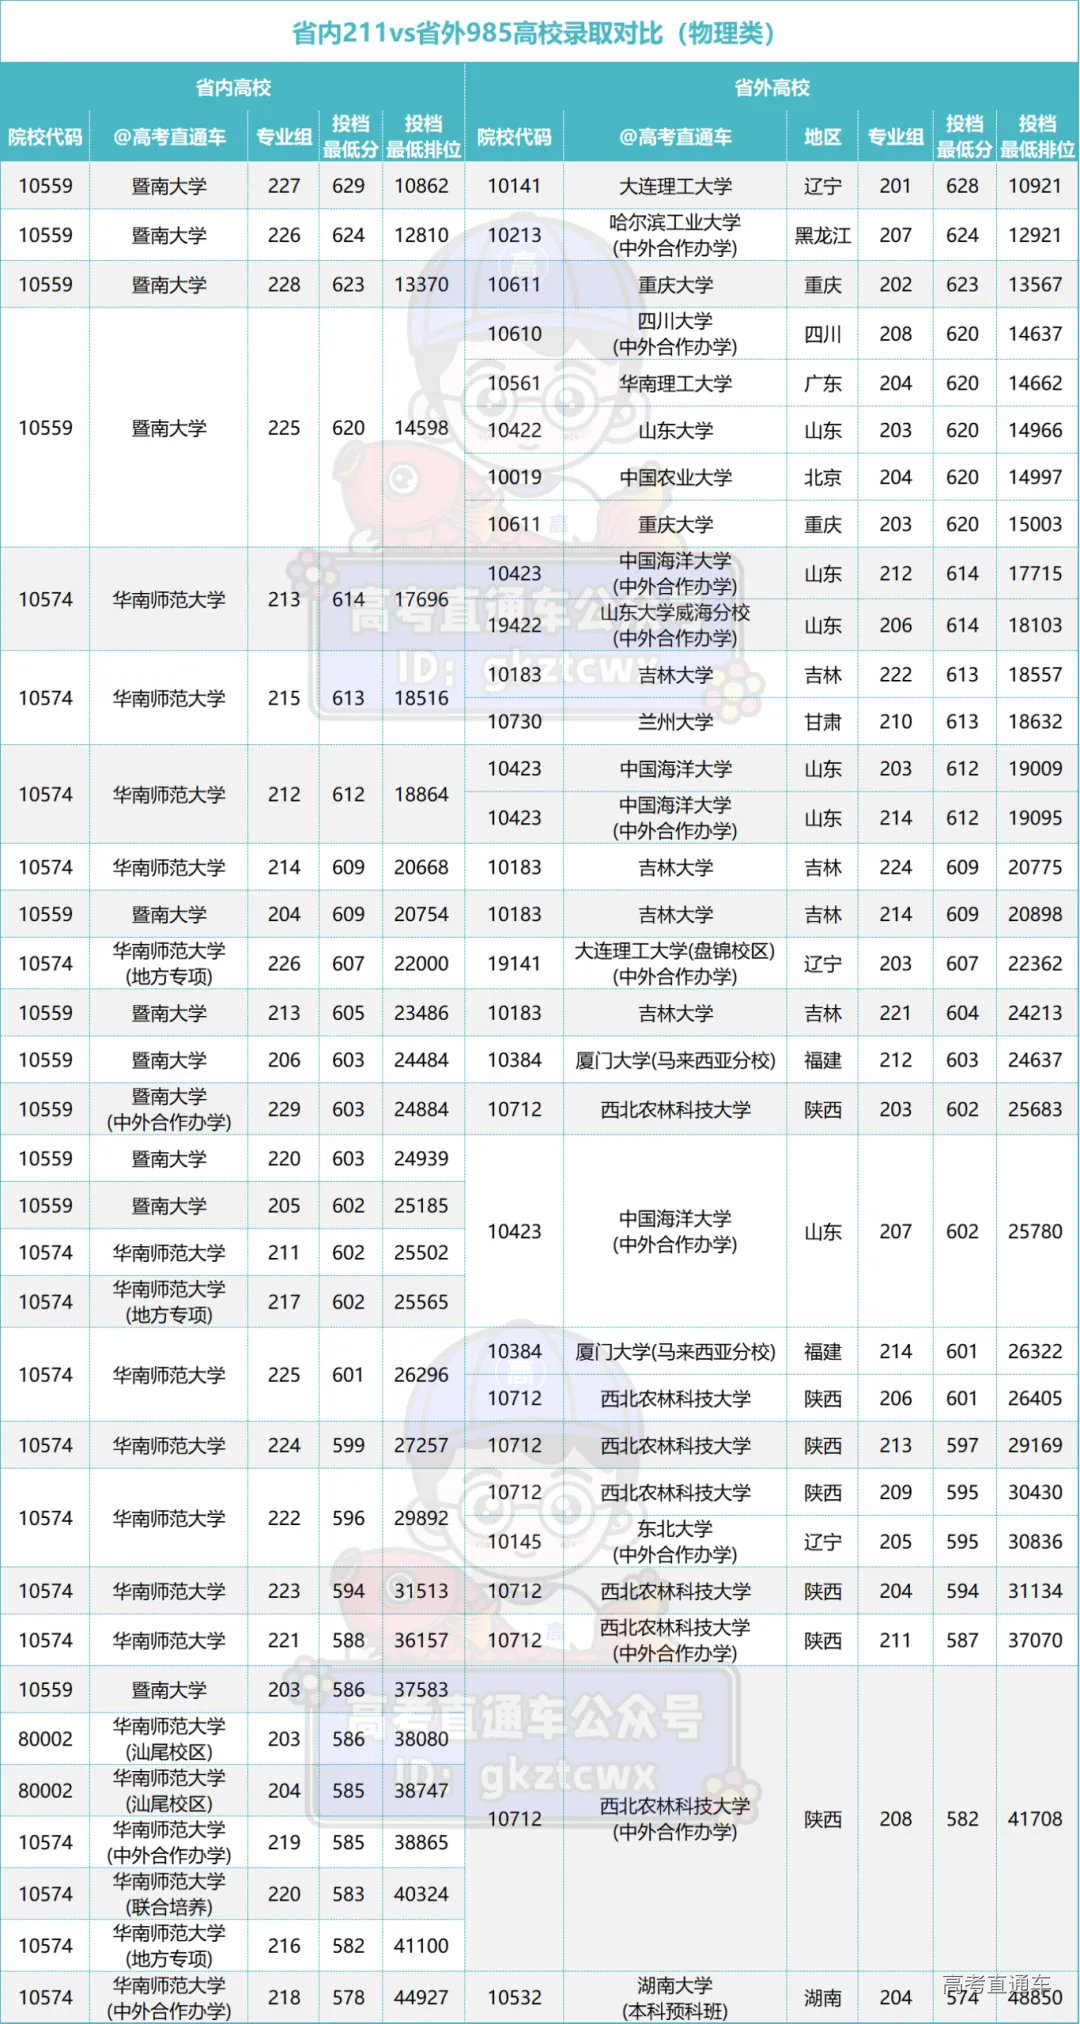Click 投档最低分 header under 省外高校
Viewport: 1080px width, 2024px height.
click(x=964, y=137)
